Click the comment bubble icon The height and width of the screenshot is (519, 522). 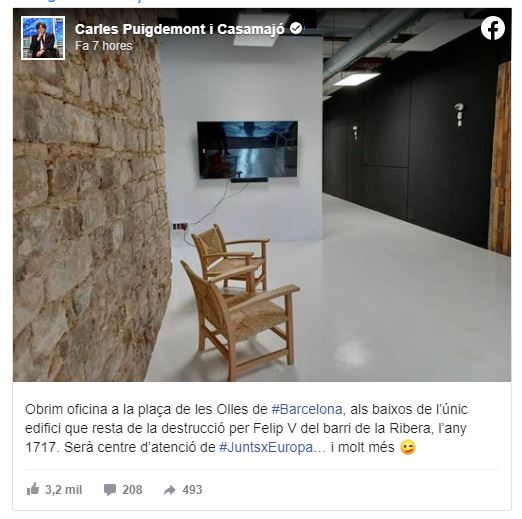(110, 490)
